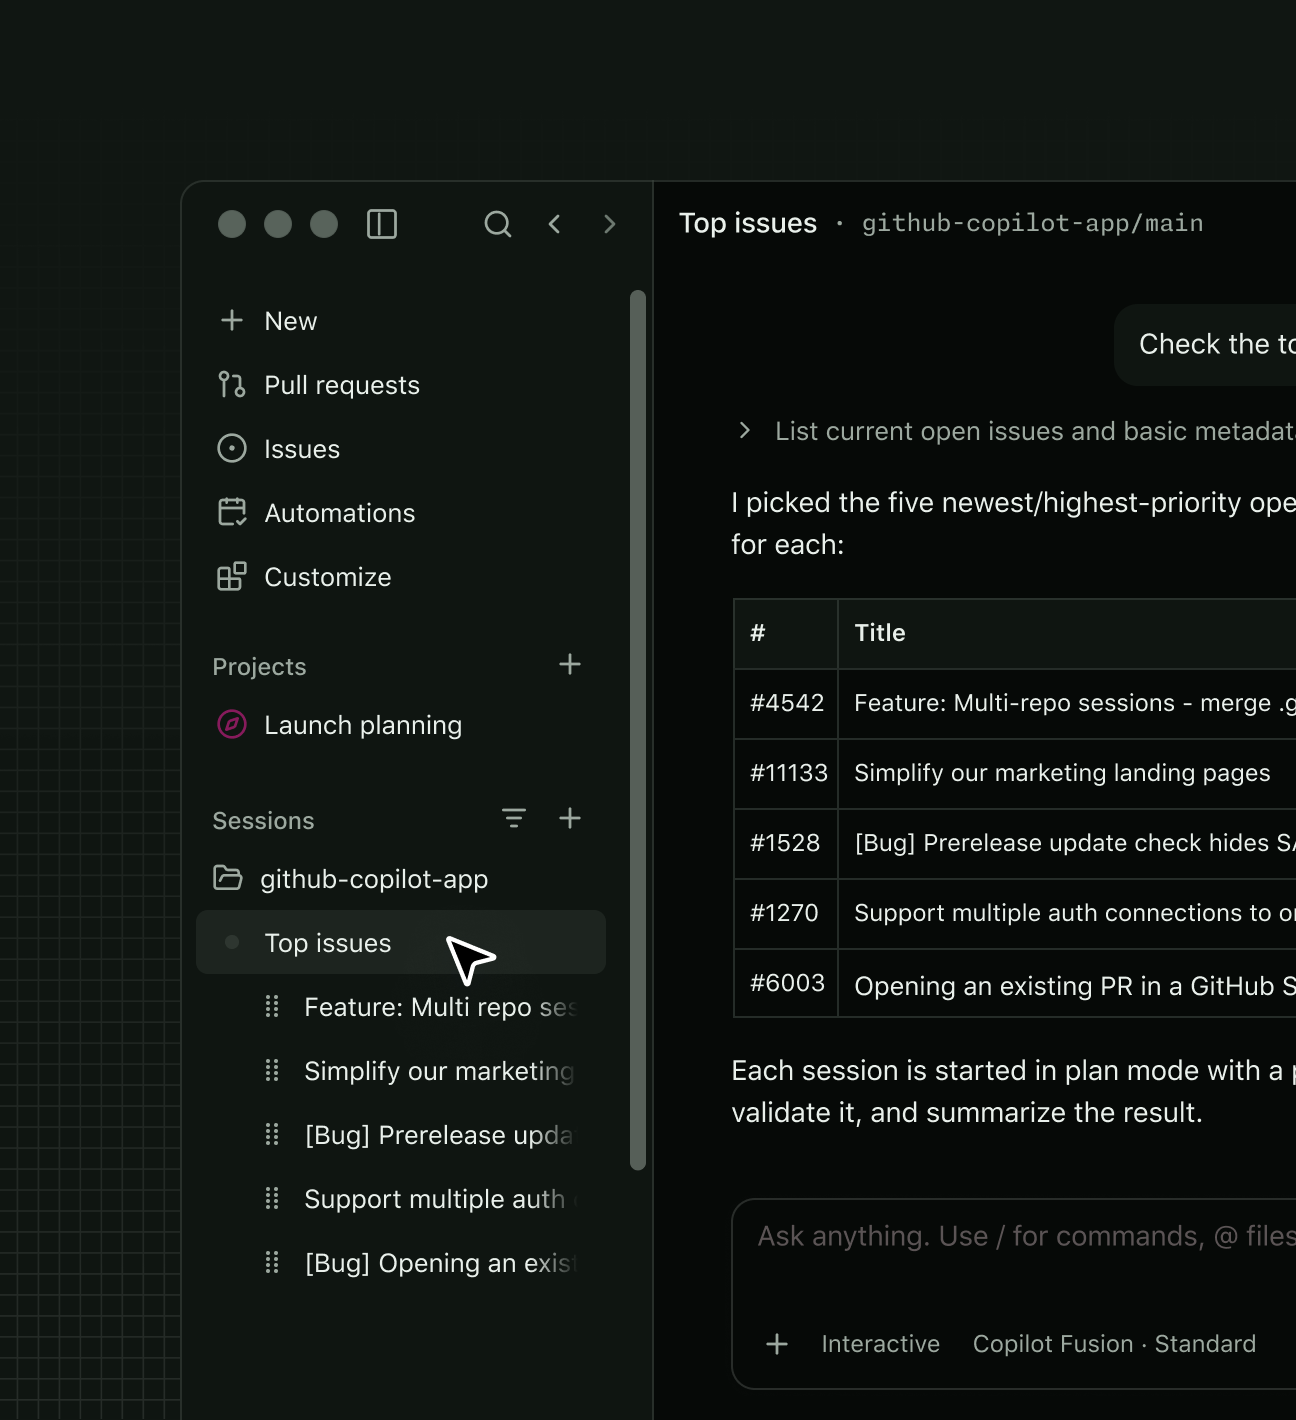Expand the List current open issues step
Viewport: 1296px width, 1420px height.
[x=744, y=430]
